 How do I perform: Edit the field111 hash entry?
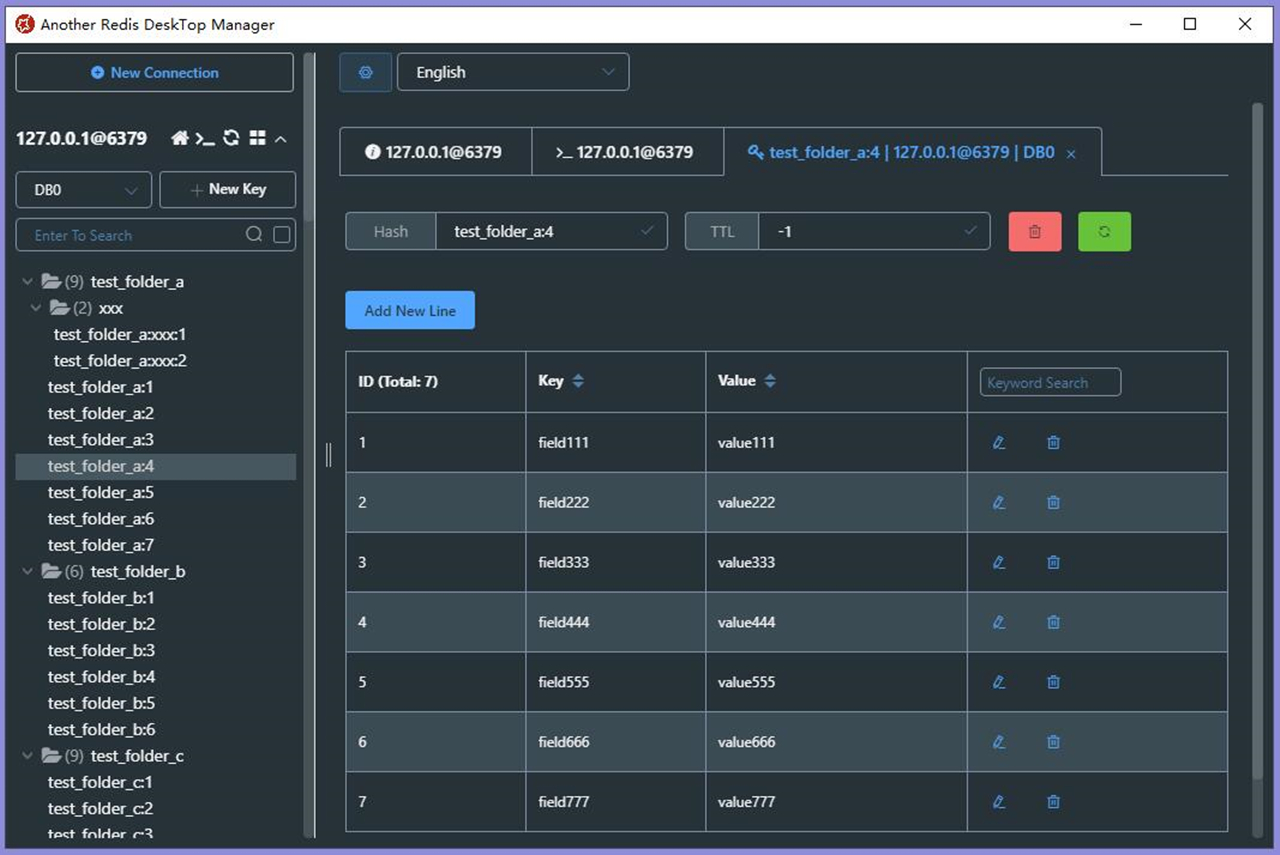click(x=999, y=442)
